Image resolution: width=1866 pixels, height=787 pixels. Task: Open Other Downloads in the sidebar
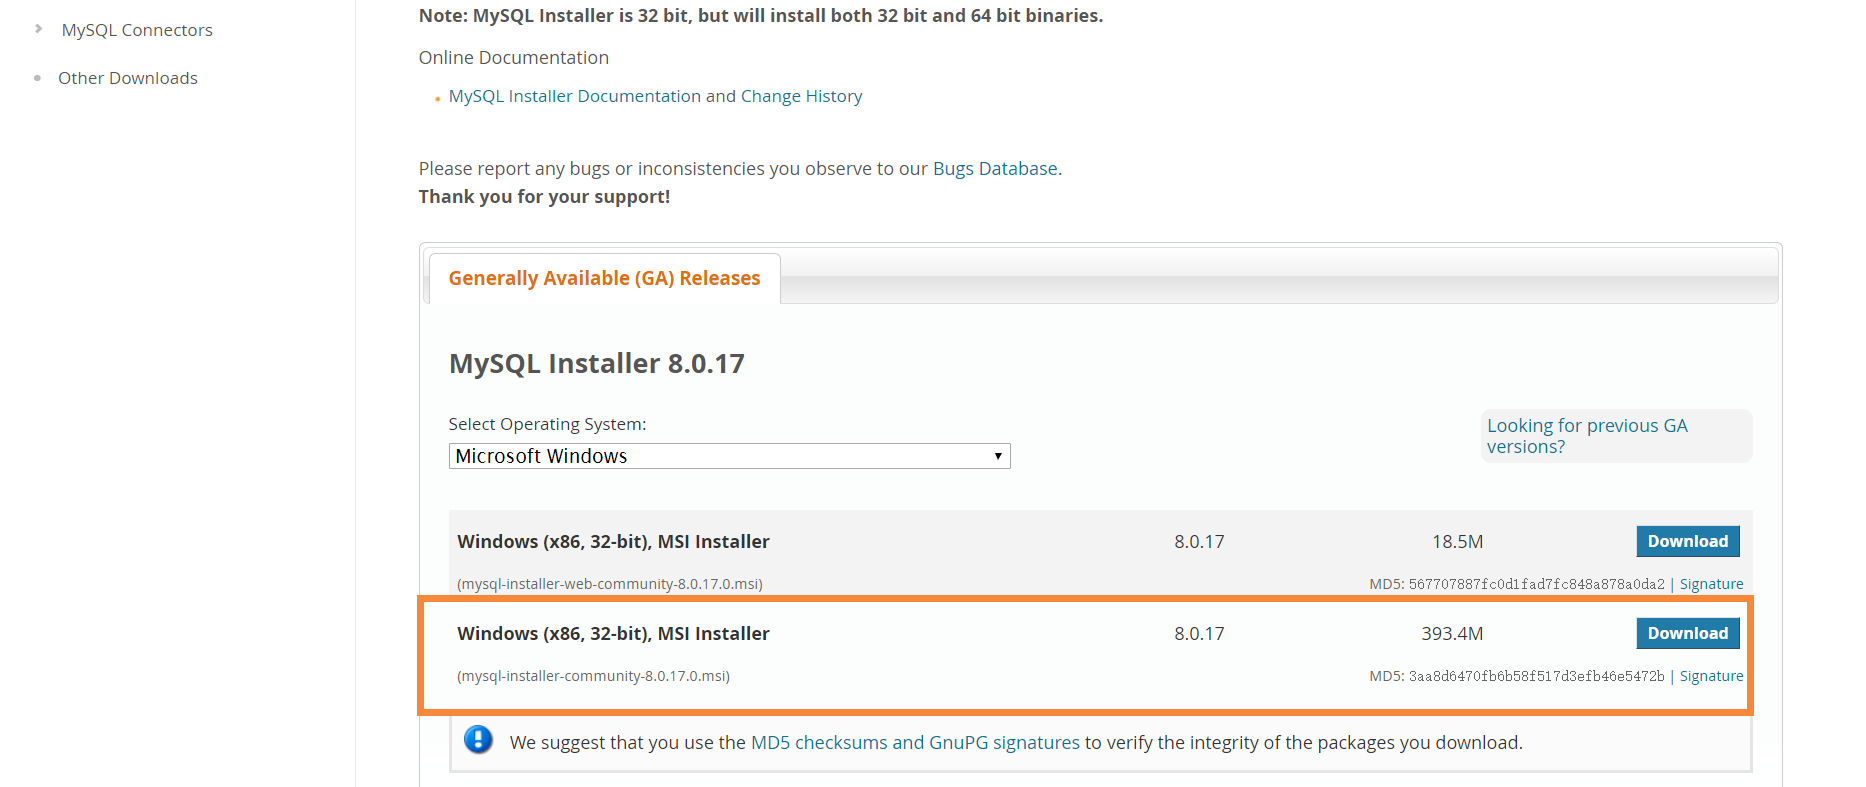128,78
